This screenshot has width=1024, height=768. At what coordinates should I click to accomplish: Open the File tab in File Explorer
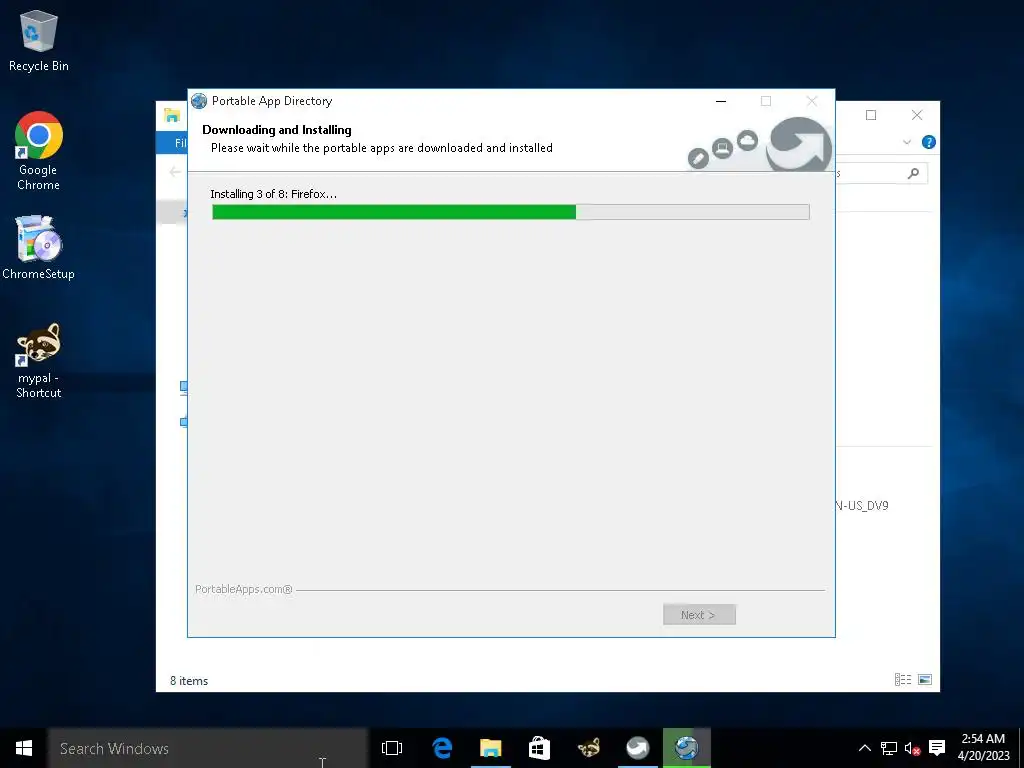[x=173, y=143]
